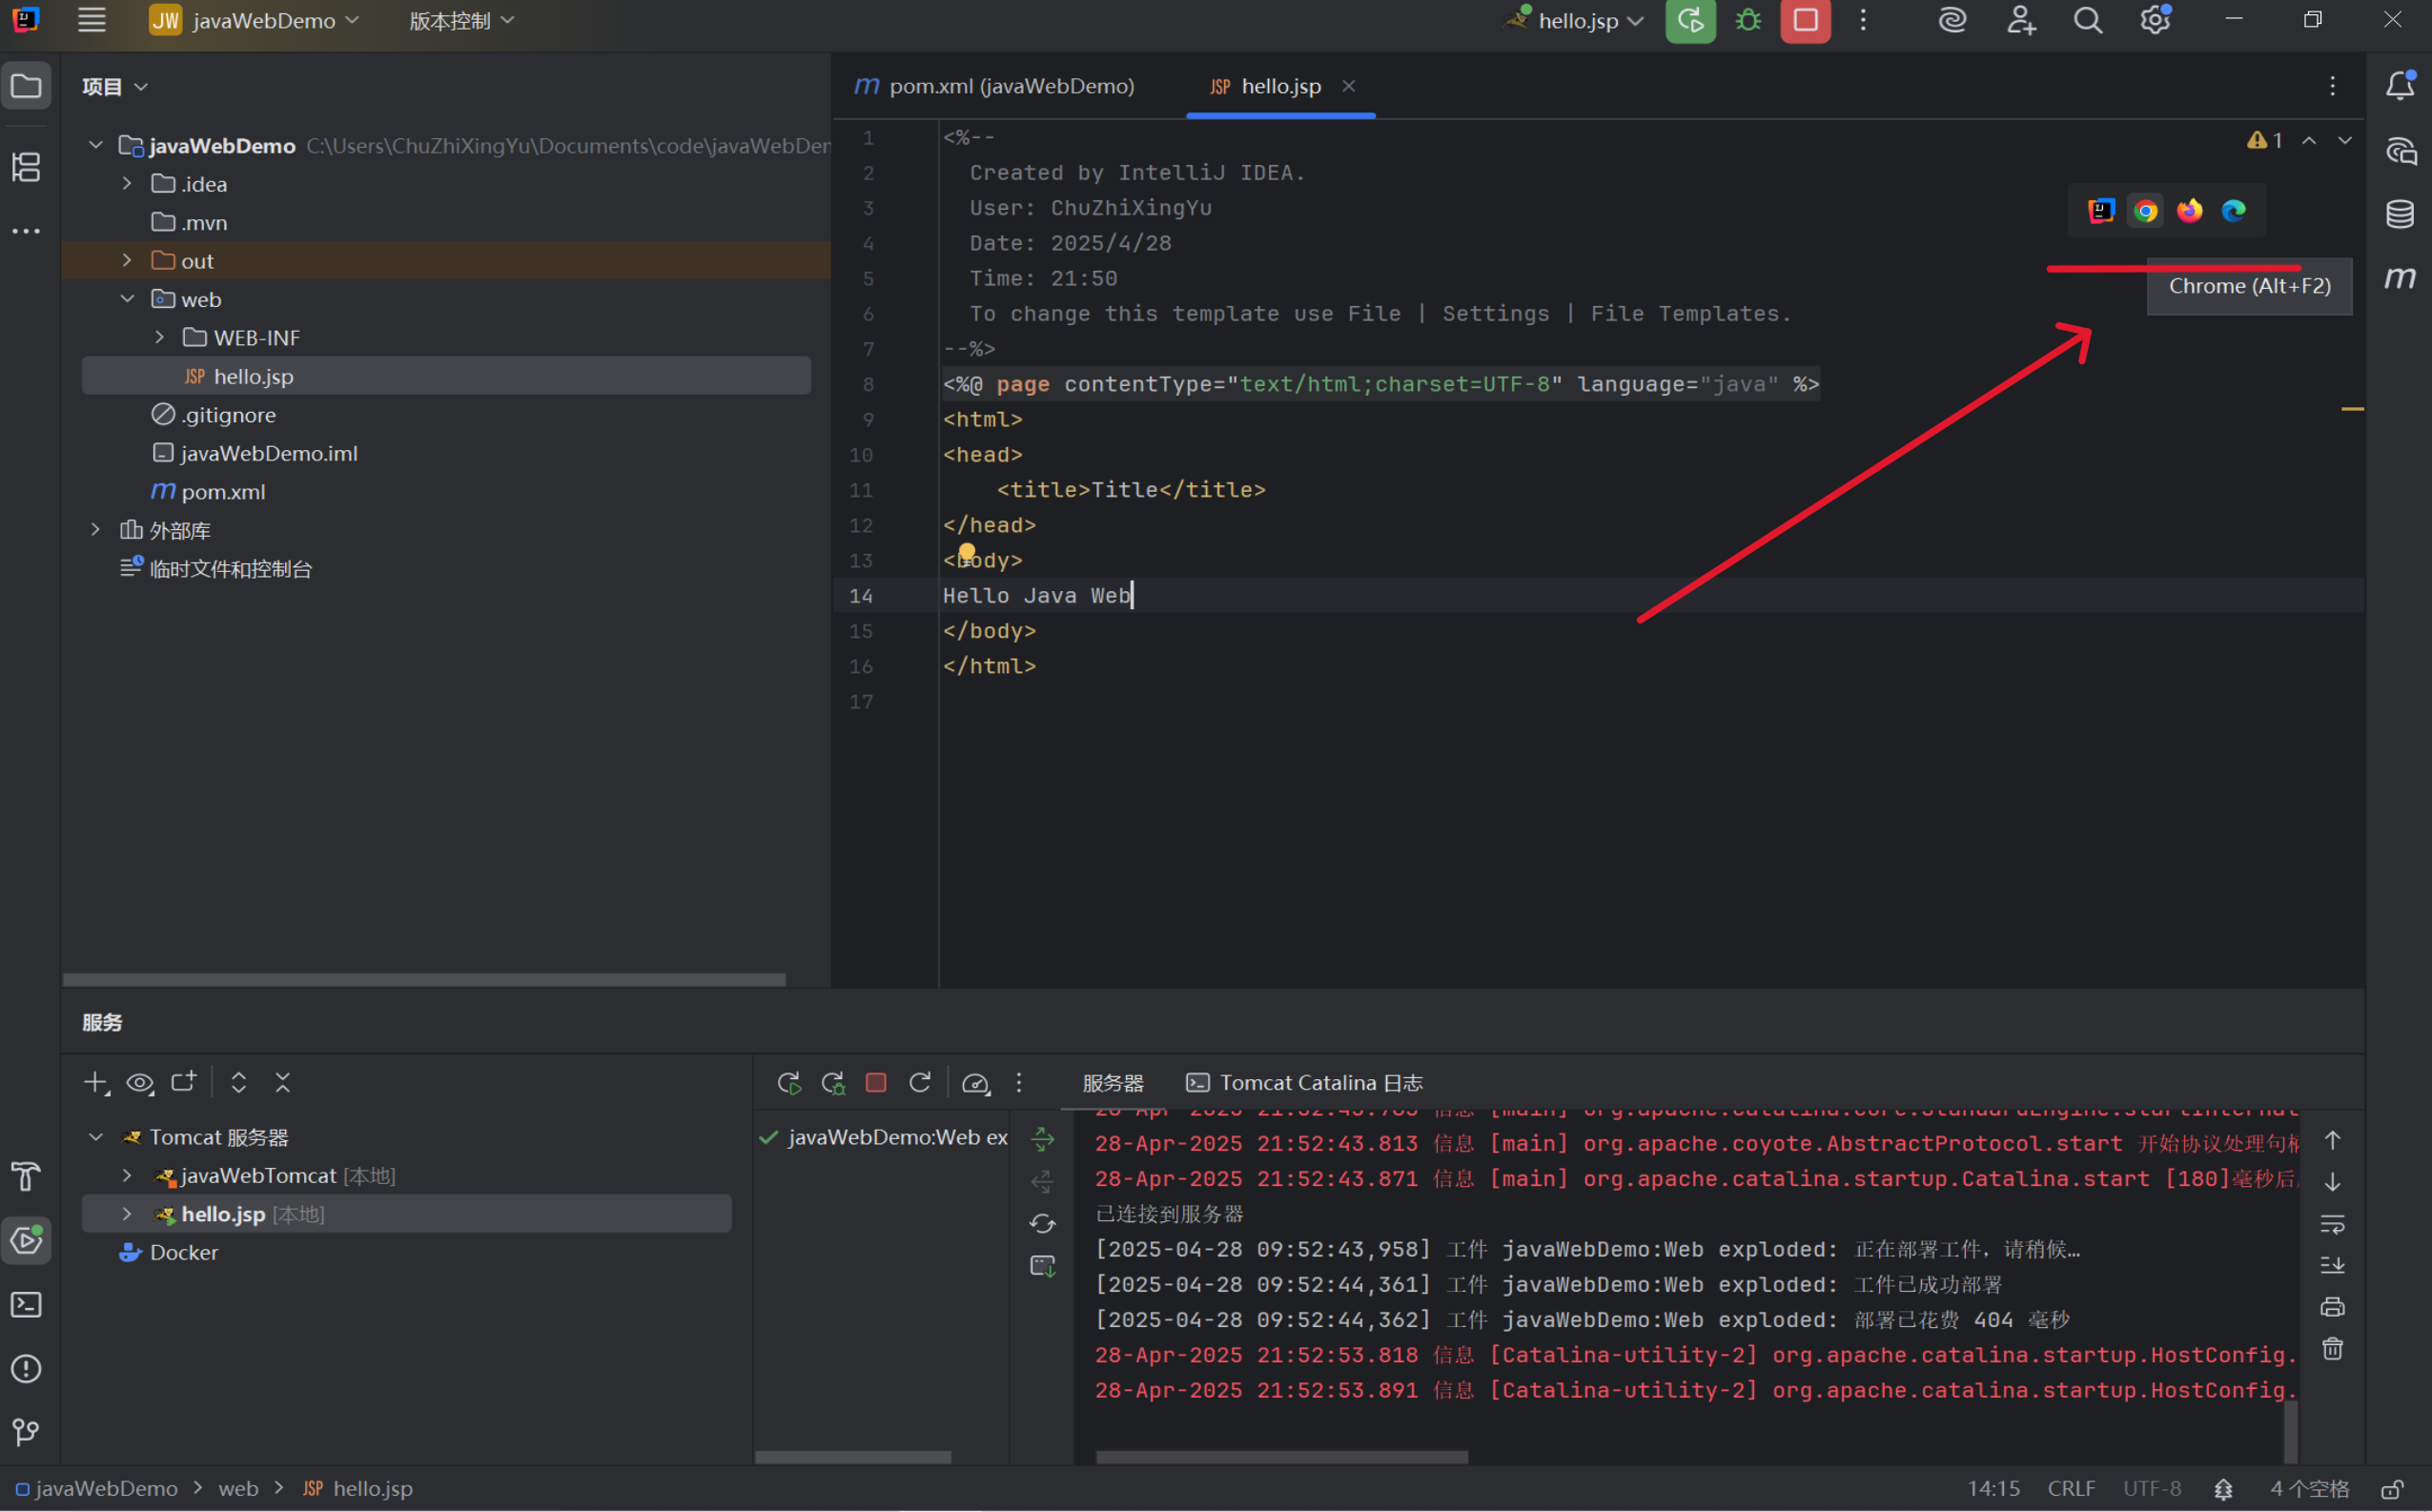
Task: Open the Database tool window
Action: pyautogui.click(x=2401, y=213)
